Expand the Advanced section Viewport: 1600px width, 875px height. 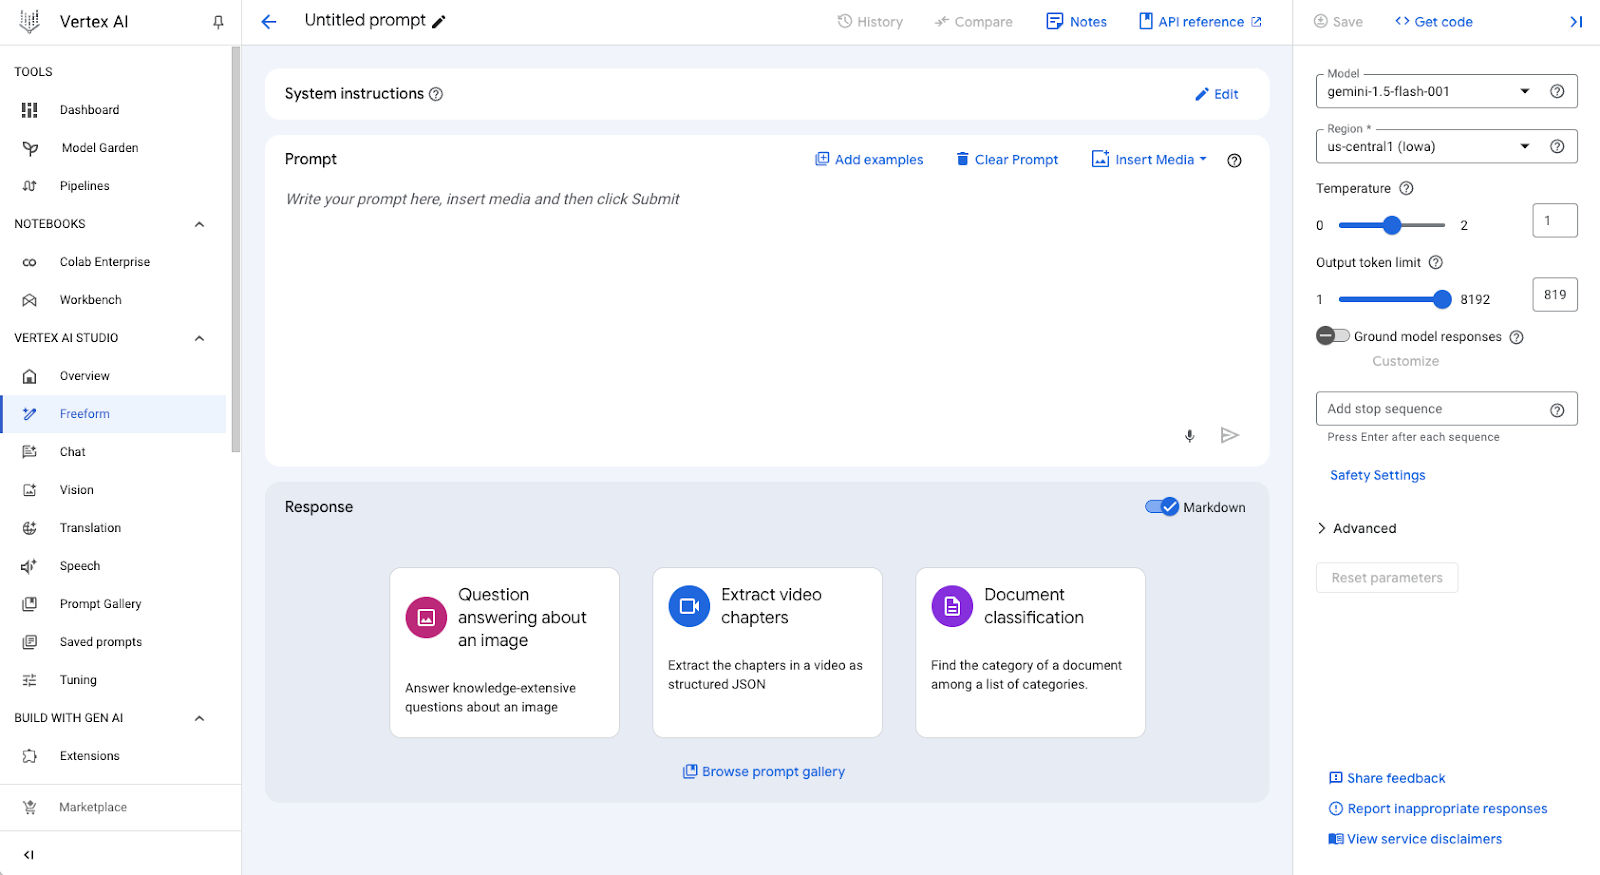tap(1357, 528)
